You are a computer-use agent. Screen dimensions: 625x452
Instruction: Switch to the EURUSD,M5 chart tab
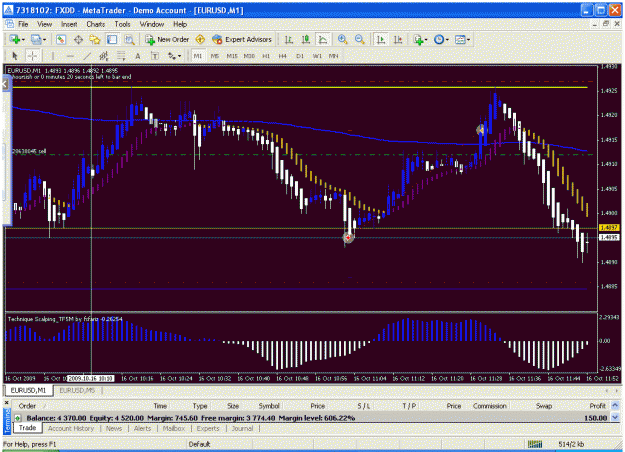pyautogui.click(x=77, y=390)
